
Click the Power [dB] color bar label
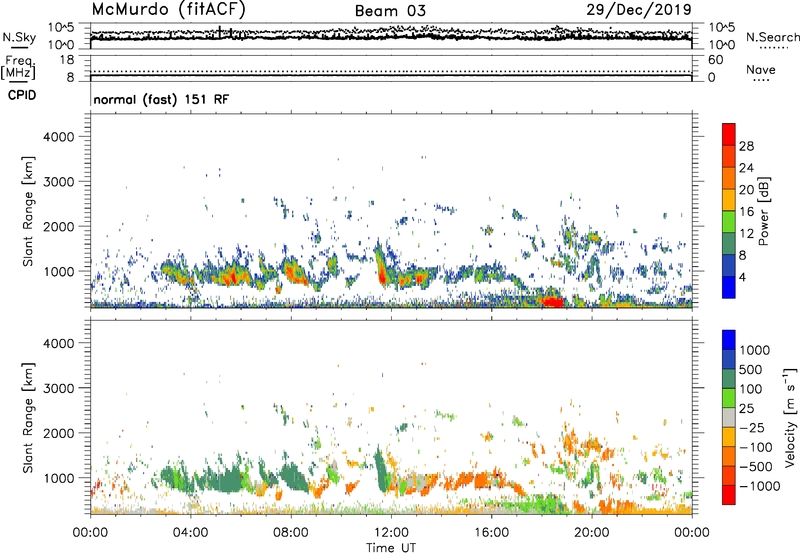763,211
